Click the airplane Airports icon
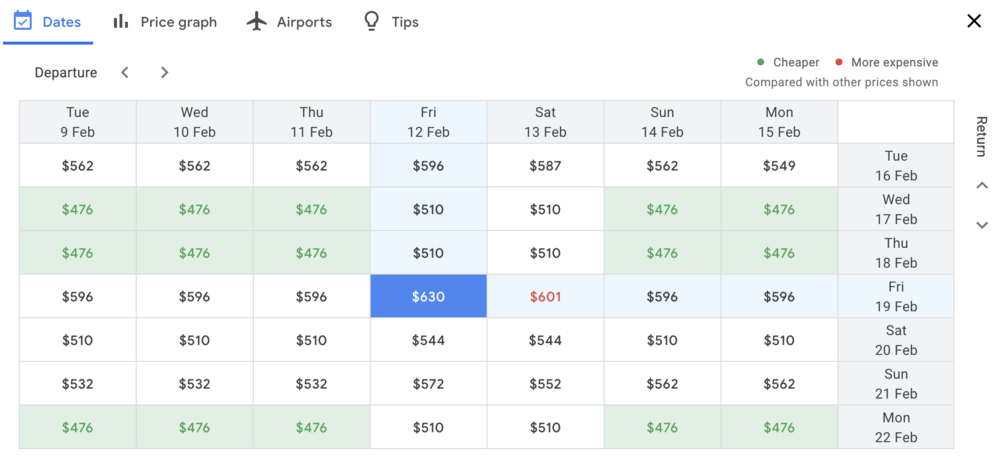This screenshot has height=462, width=1000. tap(257, 21)
